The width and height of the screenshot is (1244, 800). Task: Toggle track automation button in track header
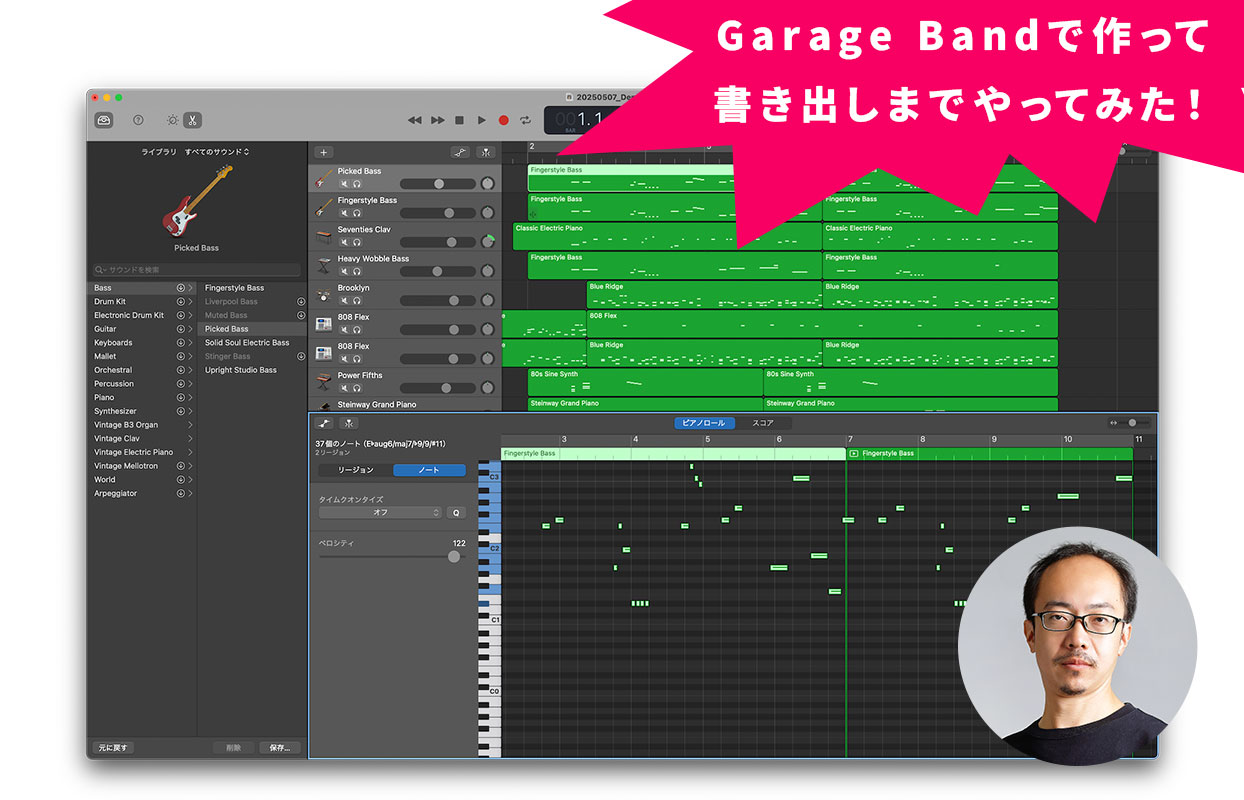[460, 152]
